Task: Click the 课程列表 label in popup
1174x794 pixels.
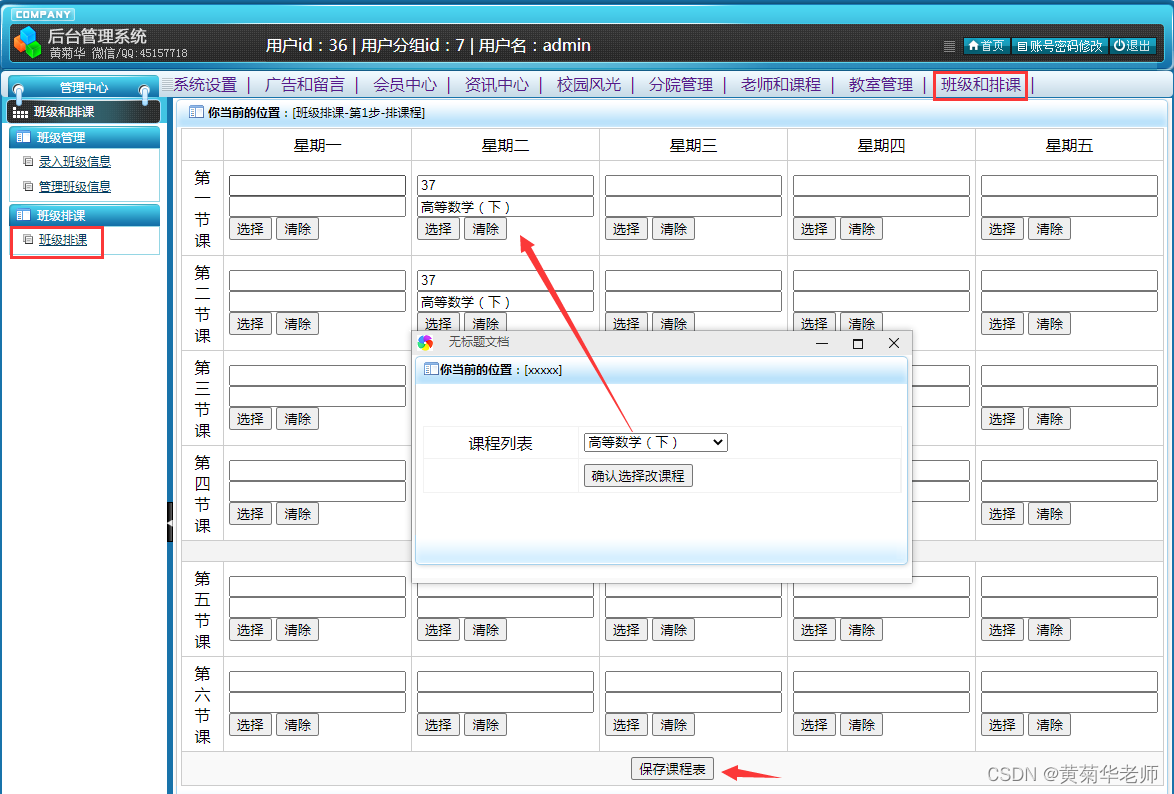Action: pyautogui.click(x=500, y=443)
